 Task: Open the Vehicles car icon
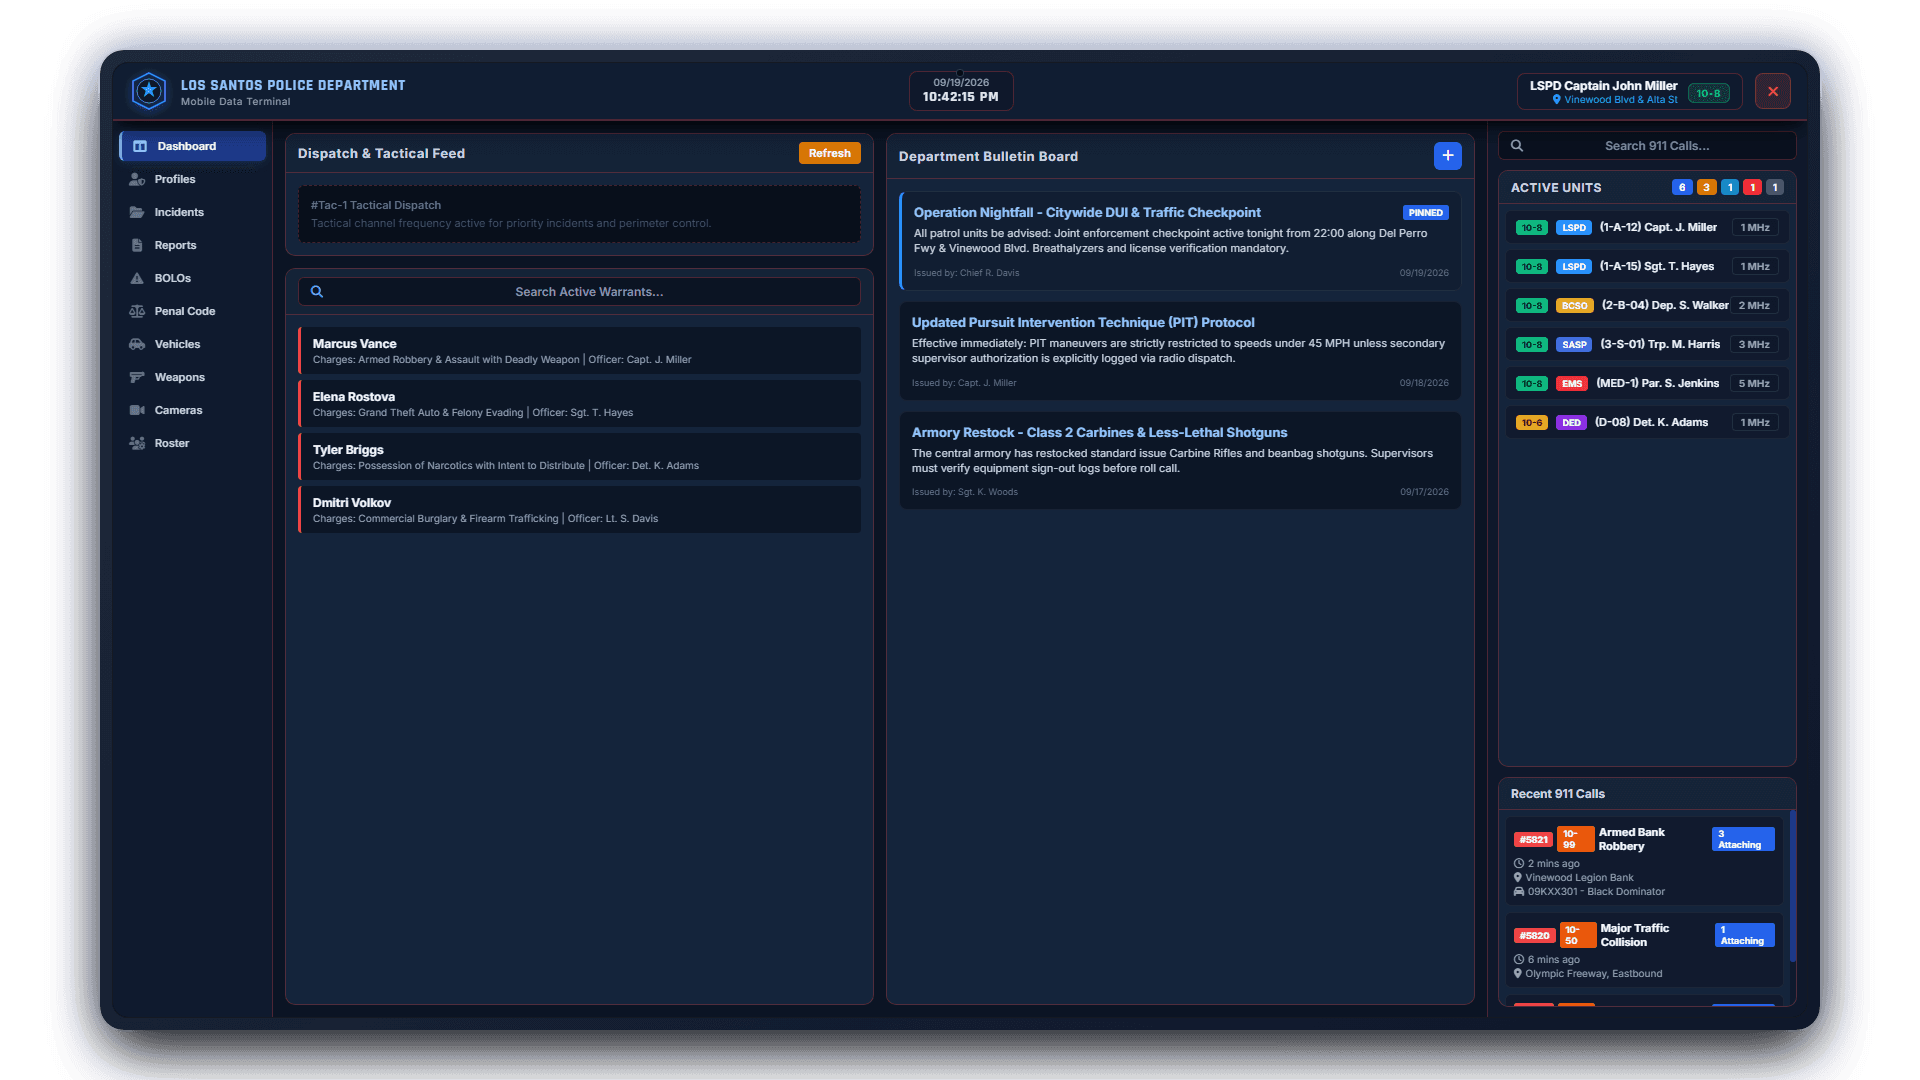coord(137,344)
